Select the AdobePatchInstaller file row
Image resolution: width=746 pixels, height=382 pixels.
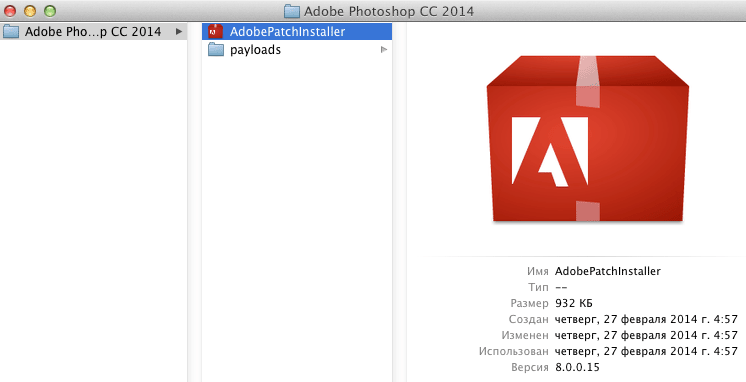tap(297, 31)
